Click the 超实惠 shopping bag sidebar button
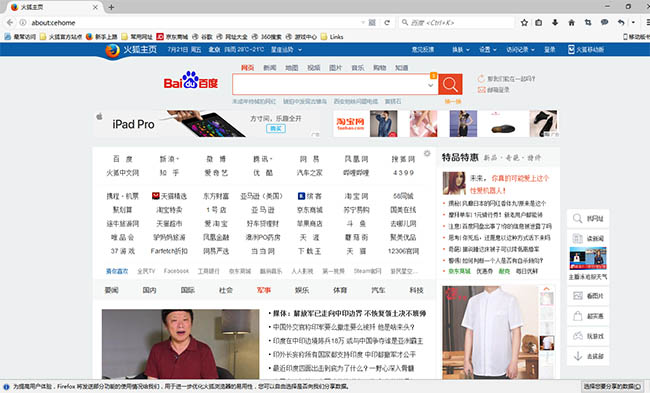This screenshot has height=393, width=650. 588,316
